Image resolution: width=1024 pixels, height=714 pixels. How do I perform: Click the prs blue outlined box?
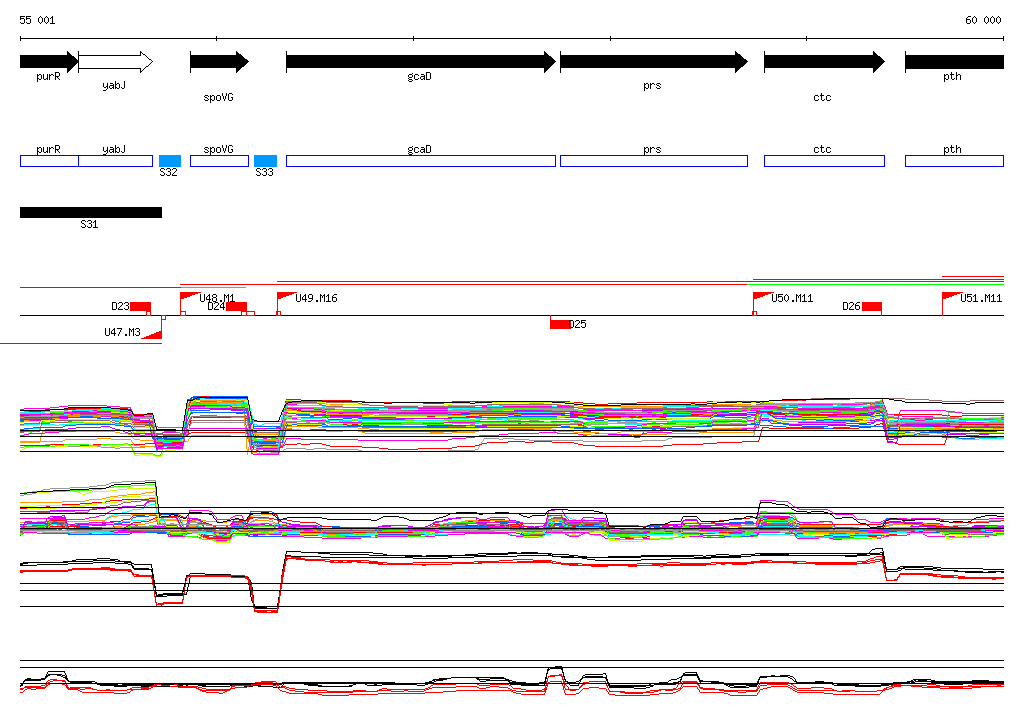coord(654,161)
